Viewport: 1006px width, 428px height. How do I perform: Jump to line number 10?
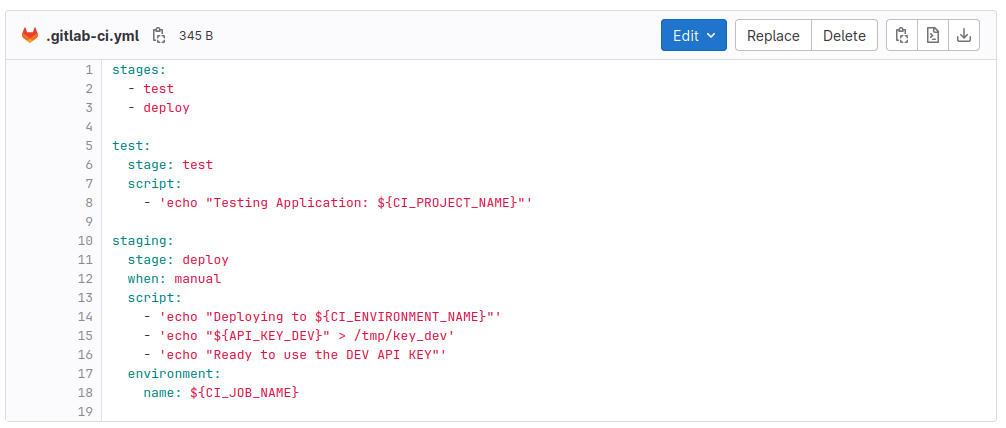[x=85, y=241]
